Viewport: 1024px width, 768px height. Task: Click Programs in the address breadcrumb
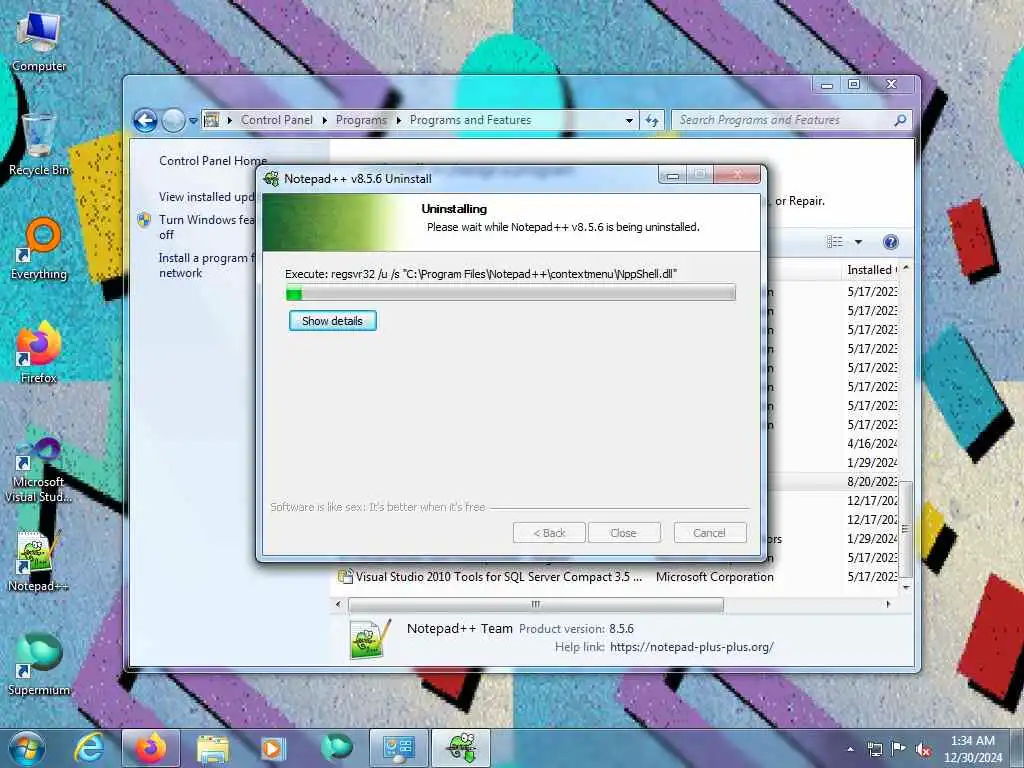361,120
